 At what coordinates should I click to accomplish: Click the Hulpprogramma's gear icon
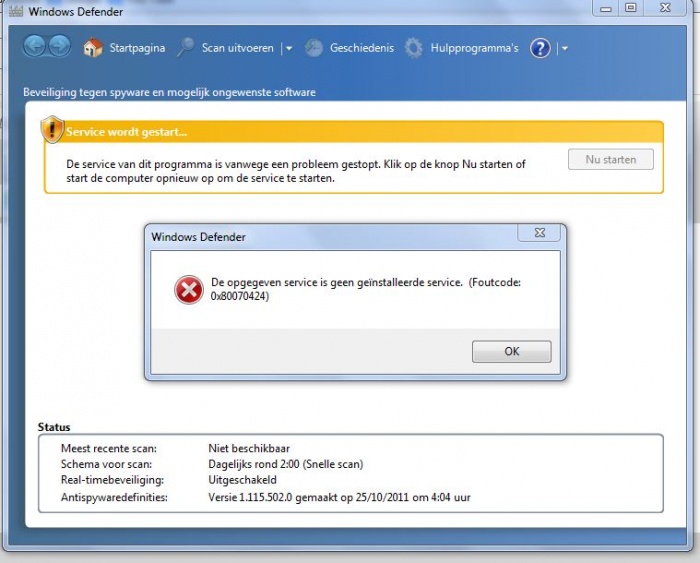pos(413,48)
